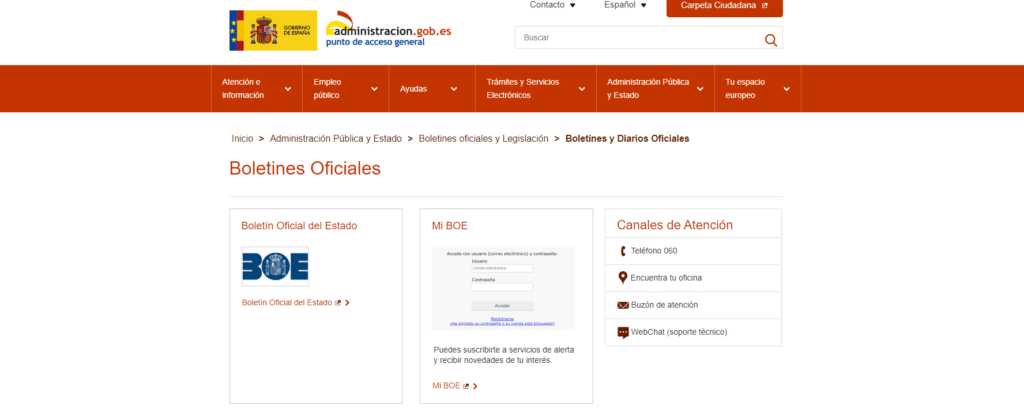The width and height of the screenshot is (1024, 409).
Task: Open Empleo público menu
Action: pyautogui.click(x=345, y=89)
